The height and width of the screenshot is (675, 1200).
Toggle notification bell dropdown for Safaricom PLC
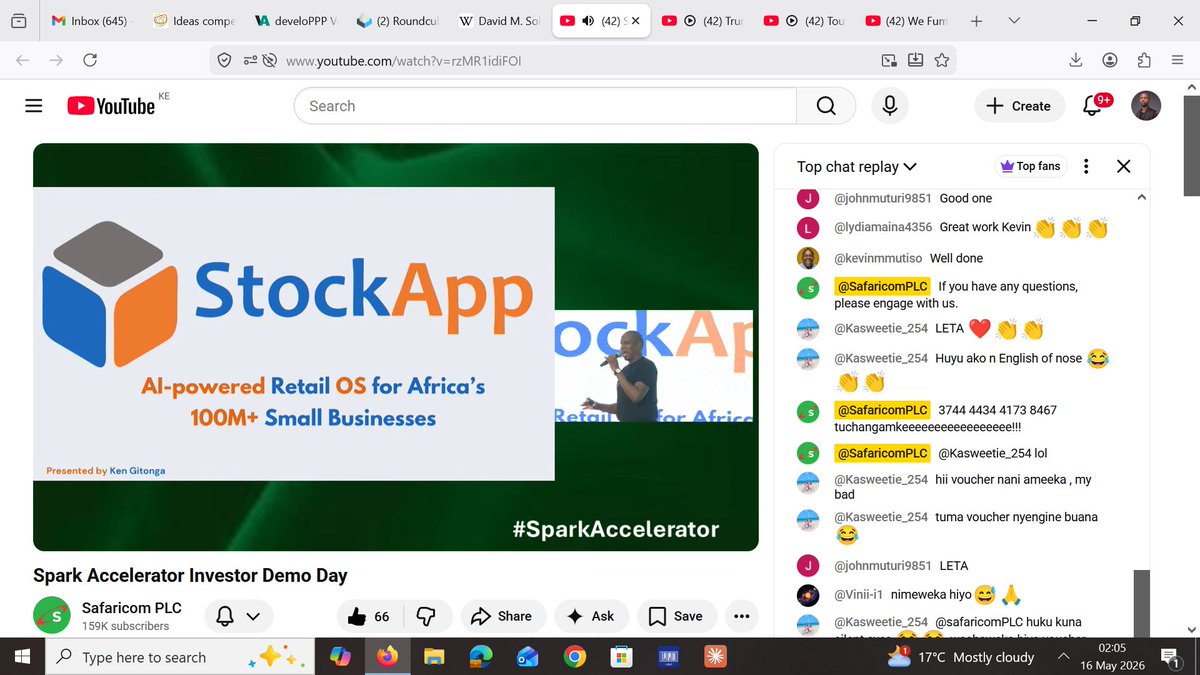click(238, 616)
